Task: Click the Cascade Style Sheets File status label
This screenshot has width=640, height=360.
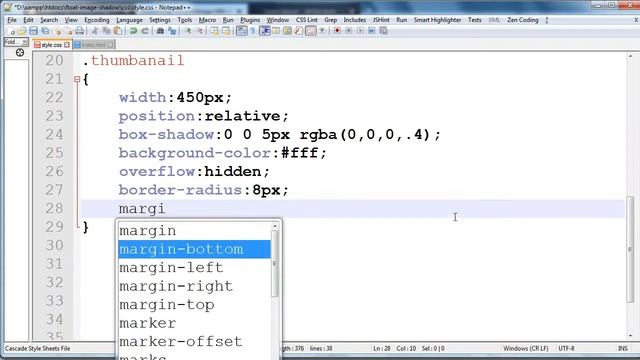Action: tap(38, 349)
